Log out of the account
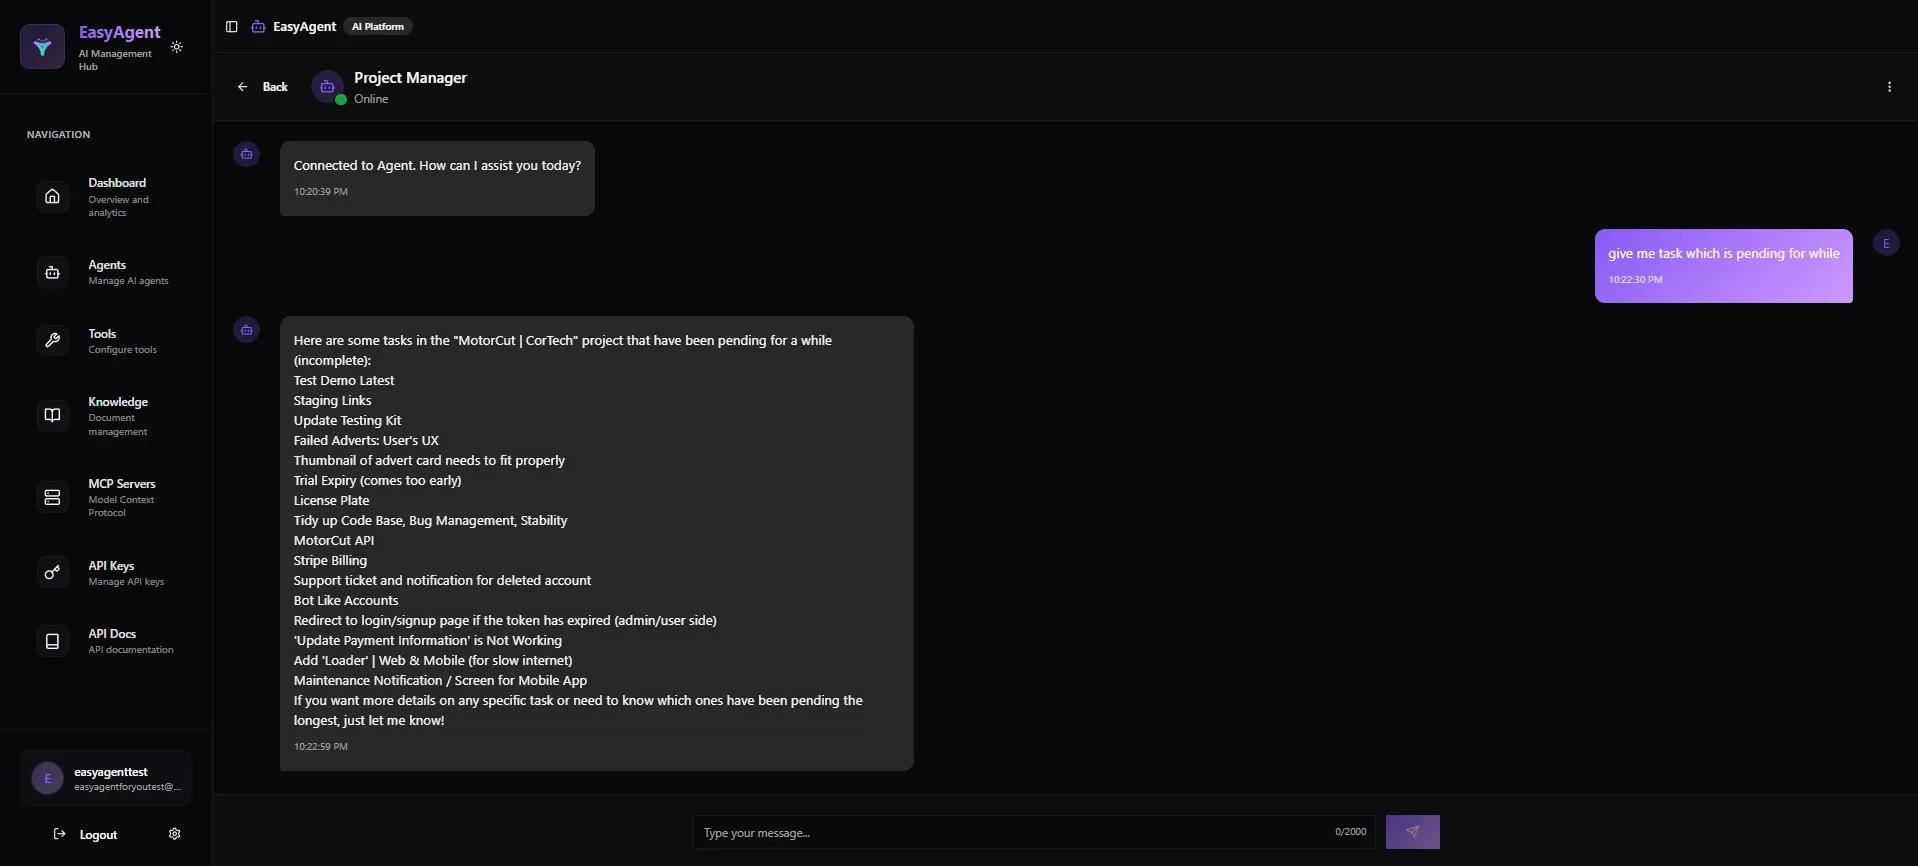Image resolution: width=1918 pixels, height=866 pixels. click(x=87, y=834)
